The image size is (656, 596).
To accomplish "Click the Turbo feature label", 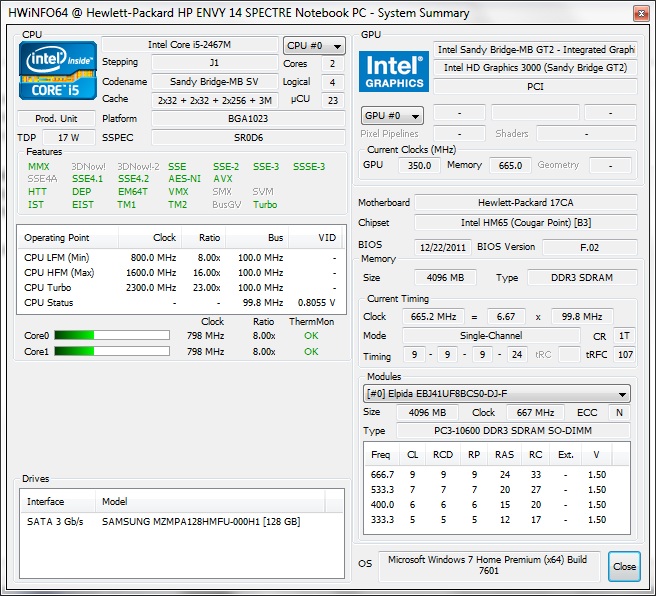I will (x=265, y=205).
